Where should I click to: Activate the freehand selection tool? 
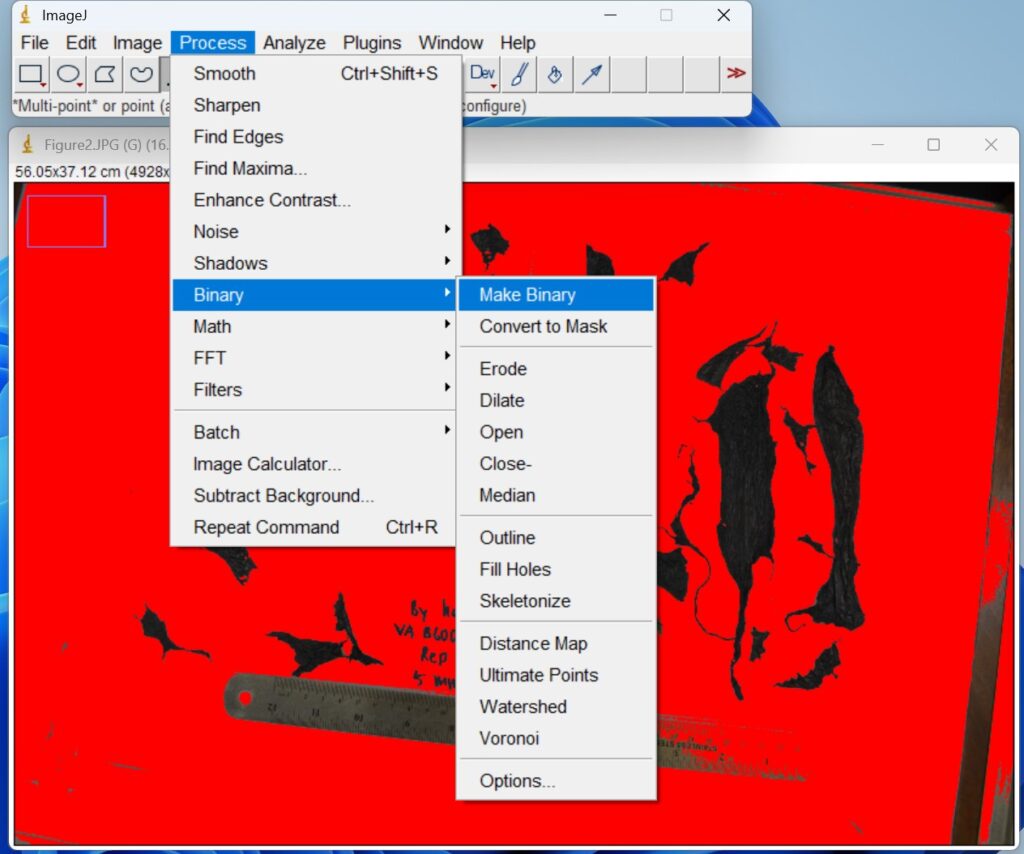141,74
